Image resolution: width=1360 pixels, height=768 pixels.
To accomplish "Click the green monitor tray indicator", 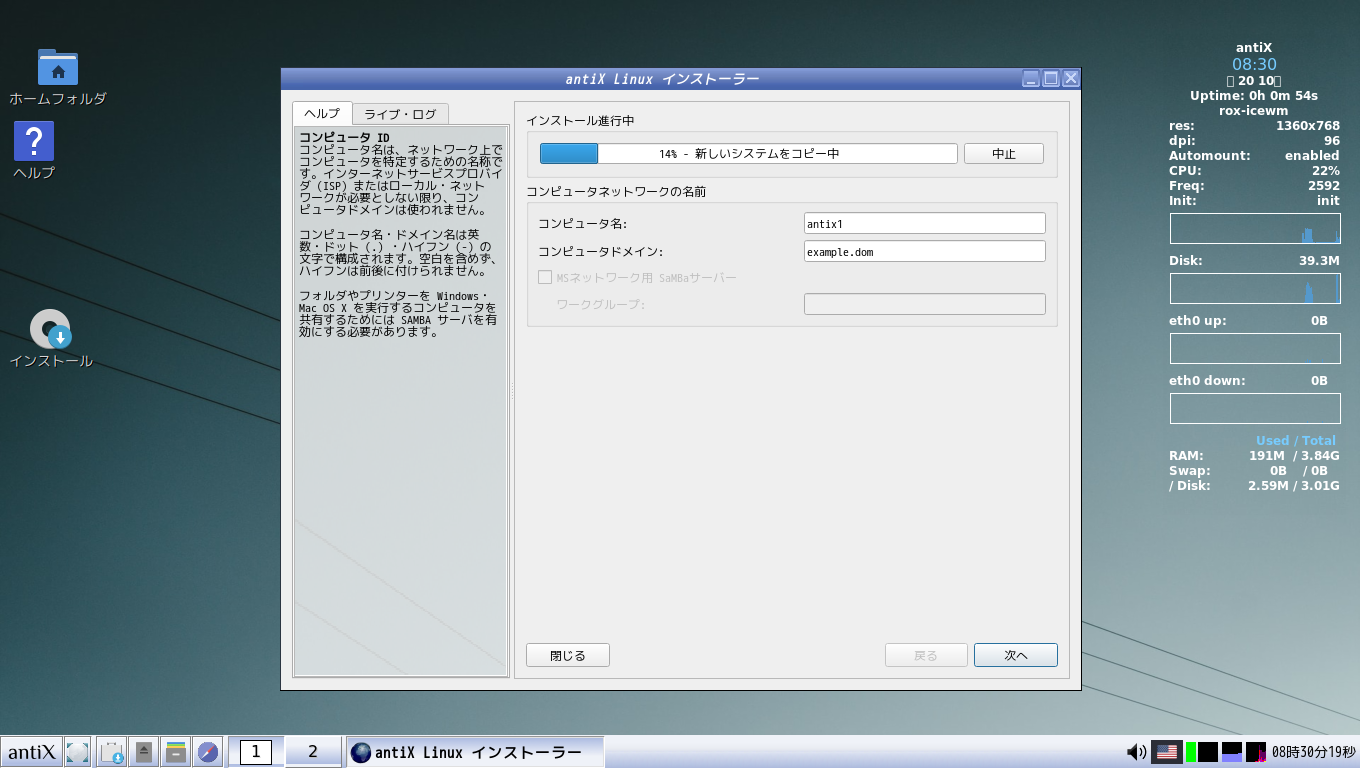I will coord(1191,752).
